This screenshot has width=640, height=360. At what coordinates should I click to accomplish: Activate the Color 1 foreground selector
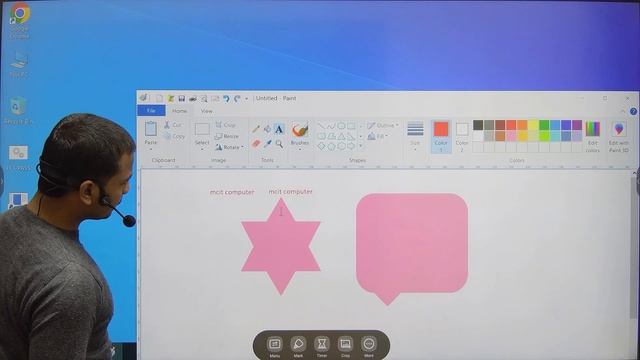441,136
